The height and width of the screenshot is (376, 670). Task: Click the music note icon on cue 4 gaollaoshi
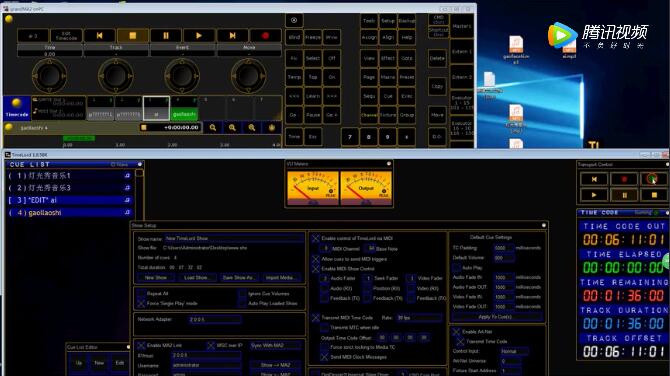pos(127,212)
